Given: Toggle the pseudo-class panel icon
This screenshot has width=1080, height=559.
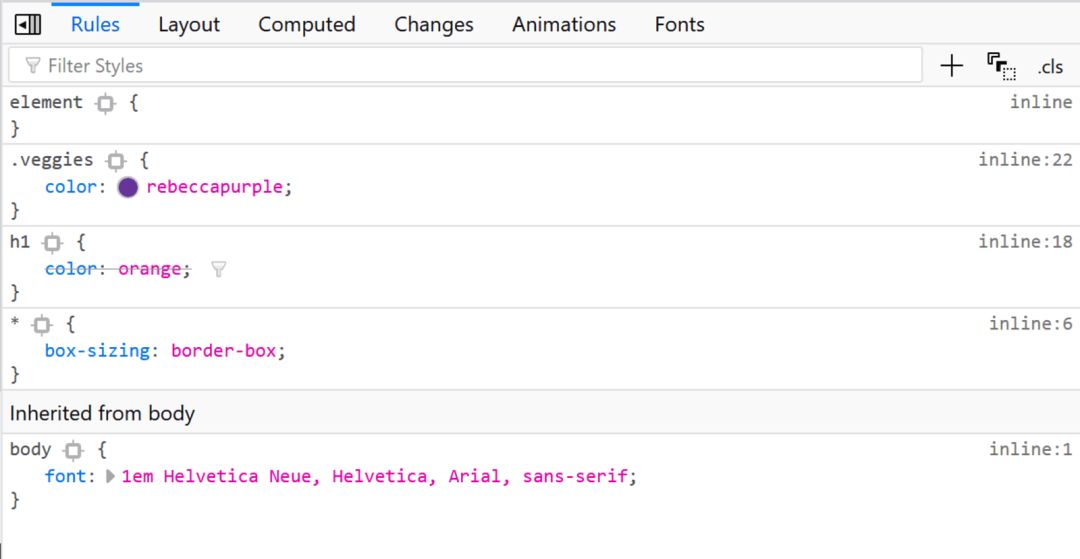Looking at the screenshot, I should [x=1001, y=66].
